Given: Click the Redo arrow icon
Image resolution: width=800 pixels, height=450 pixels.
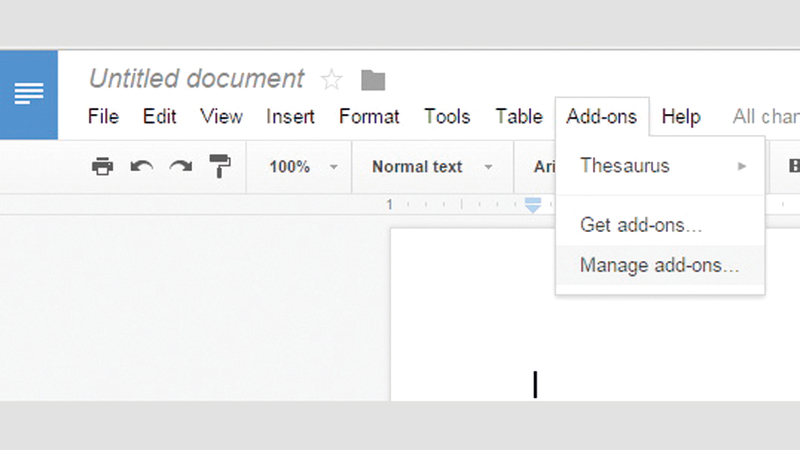Looking at the screenshot, I should 180,167.
